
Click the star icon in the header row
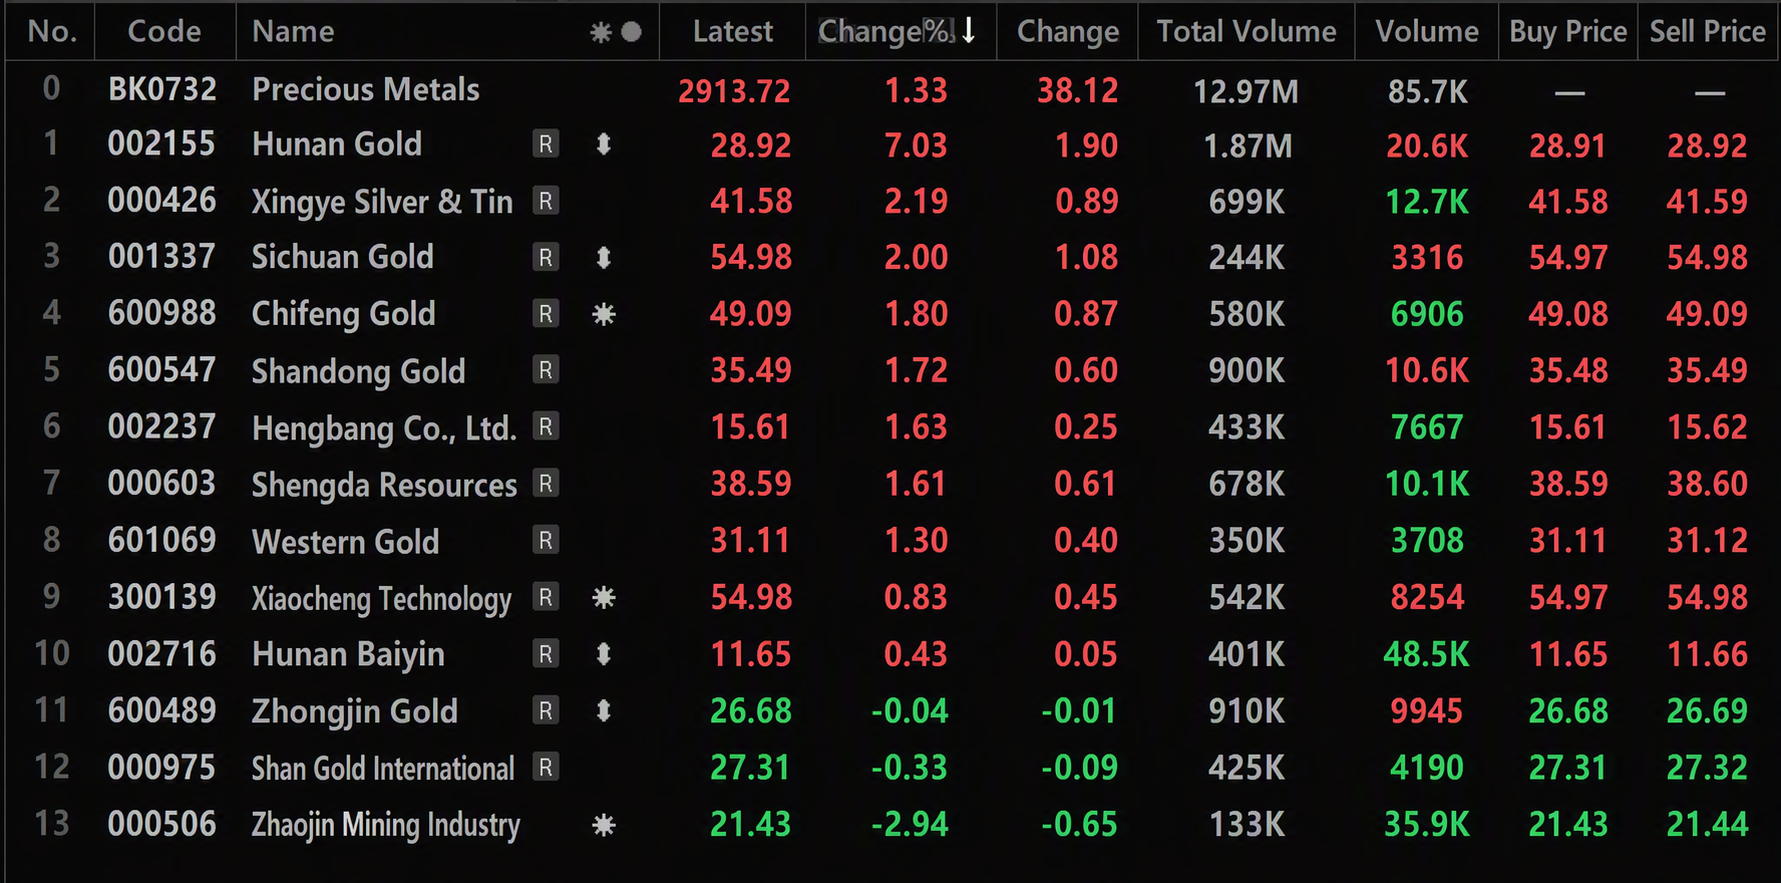point(601,32)
